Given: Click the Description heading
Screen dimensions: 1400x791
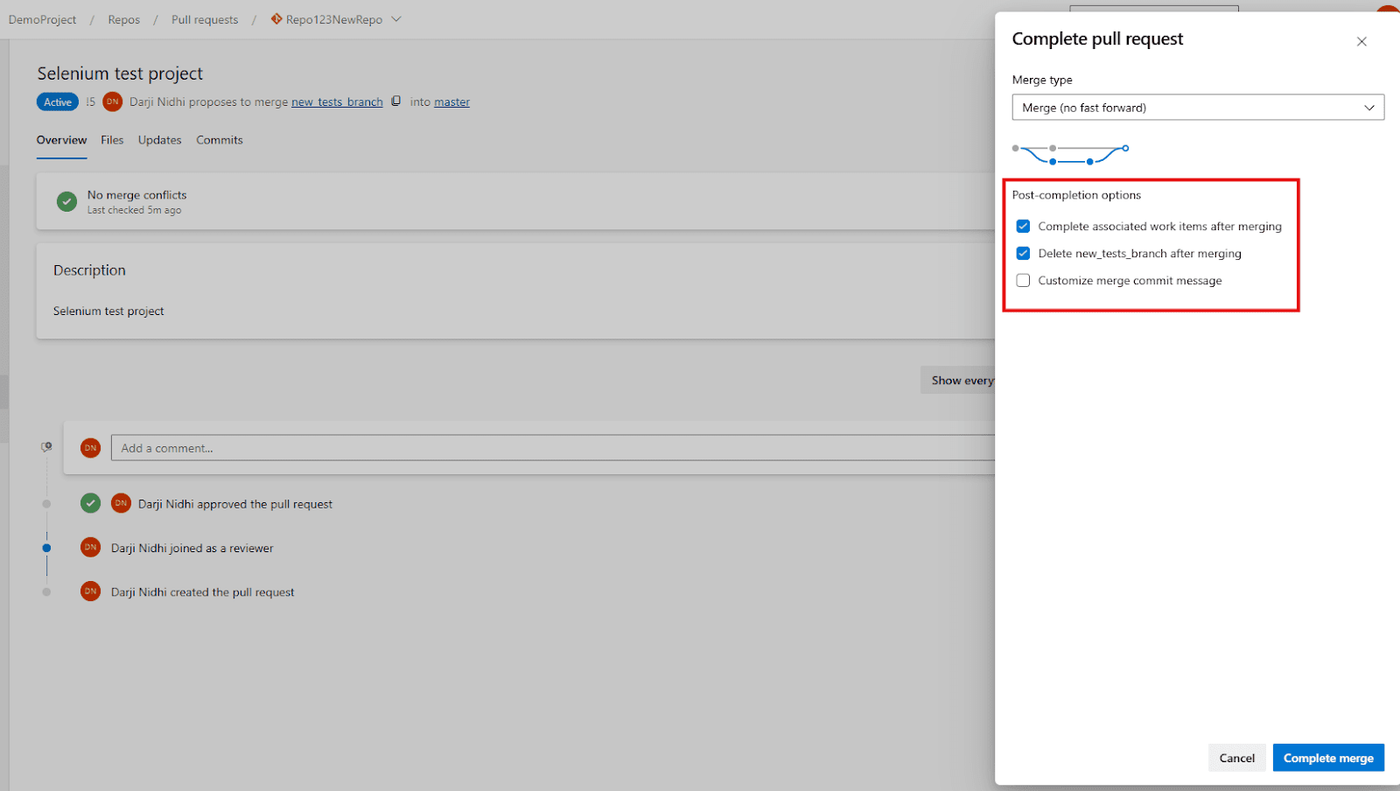Looking at the screenshot, I should pos(89,270).
